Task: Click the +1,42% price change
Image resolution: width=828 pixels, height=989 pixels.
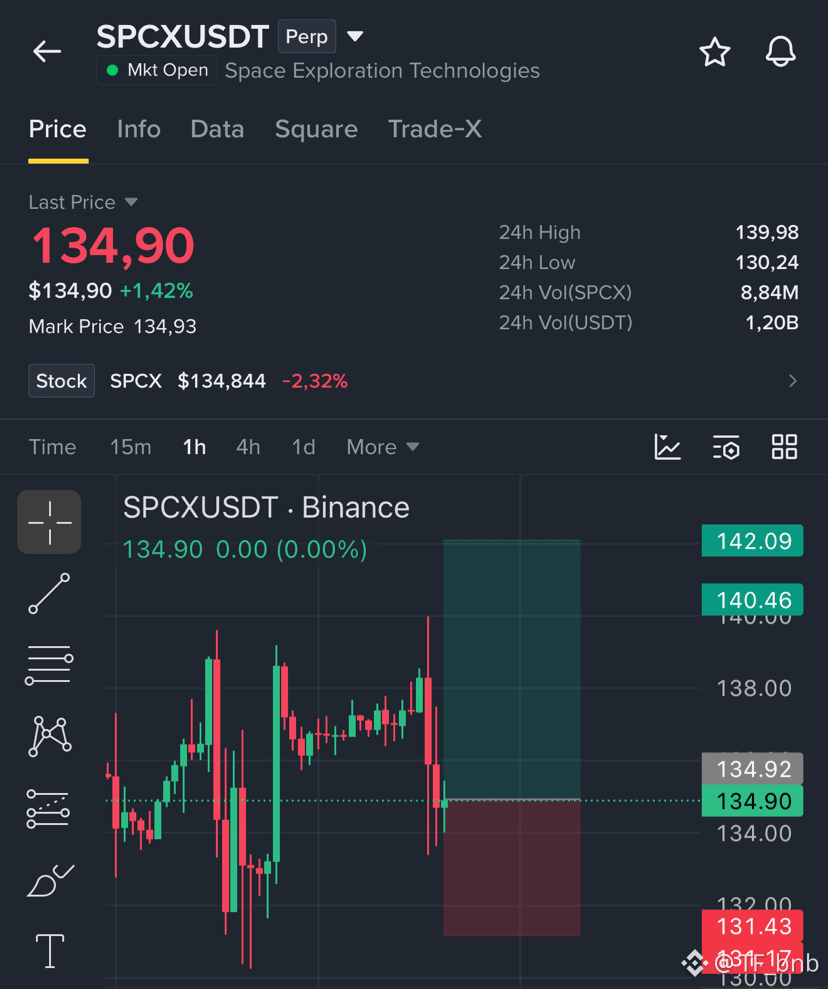Action: [x=156, y=291]
